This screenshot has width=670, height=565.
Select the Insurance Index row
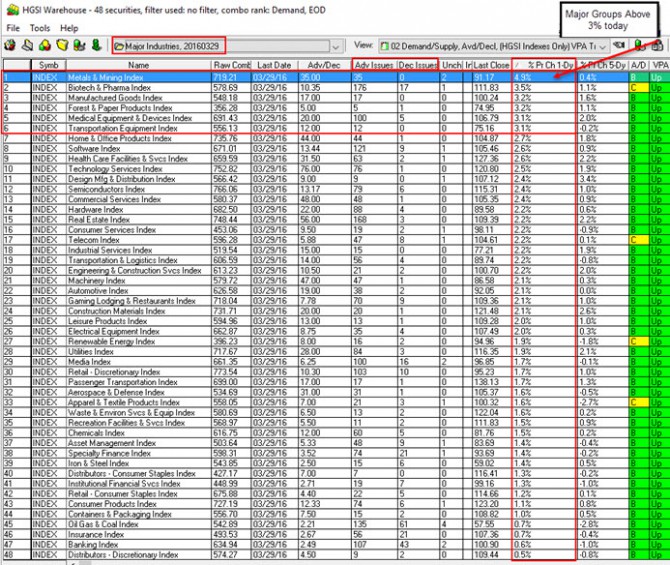tap(336, 535)
